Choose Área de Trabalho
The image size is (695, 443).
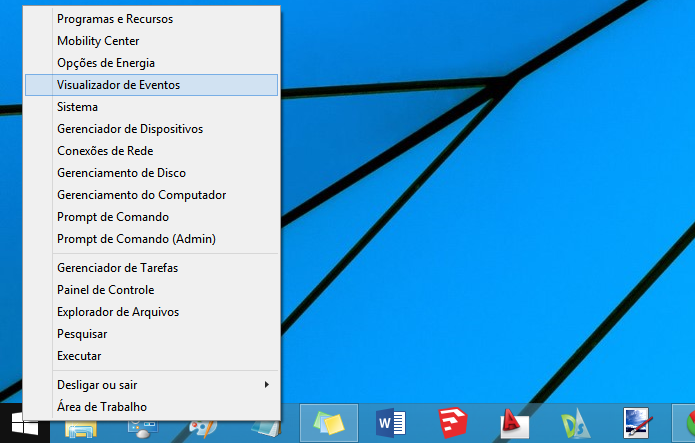tap(152, 407)
